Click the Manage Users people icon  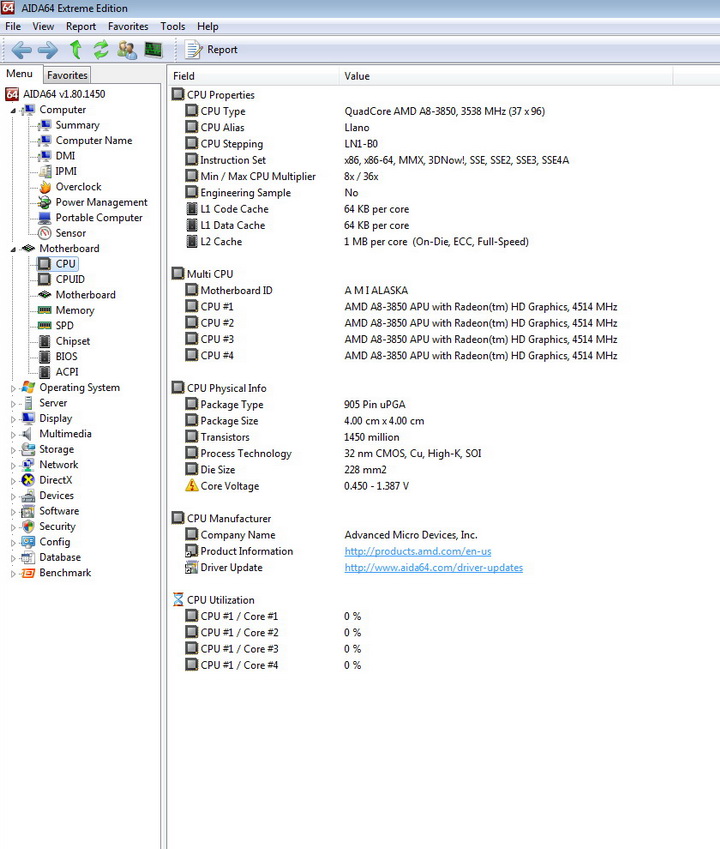coord(127,50)
